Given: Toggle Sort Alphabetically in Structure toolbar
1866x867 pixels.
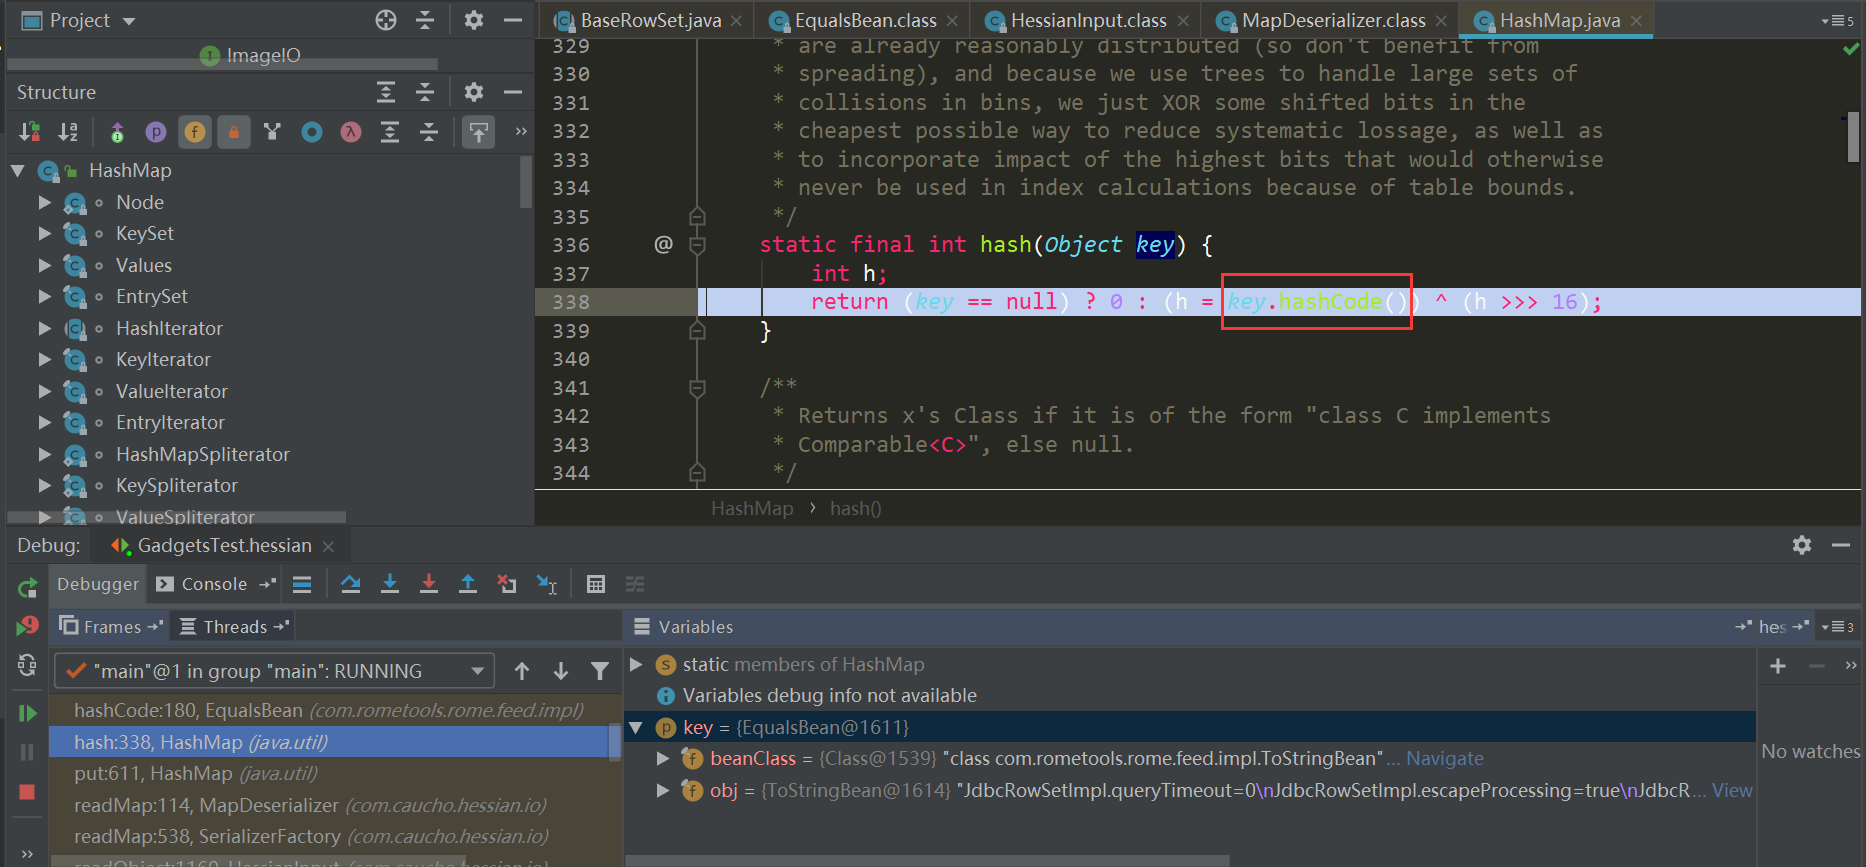Looking at the screenshot, I should [68, 132].
